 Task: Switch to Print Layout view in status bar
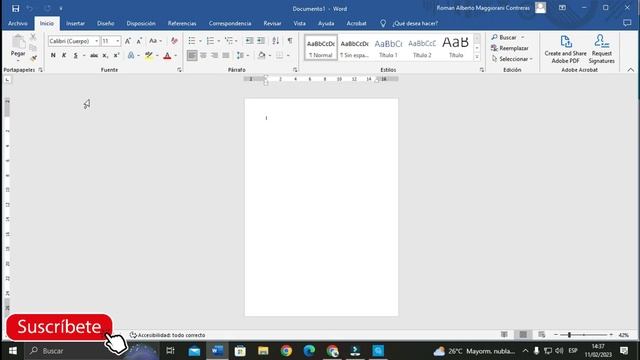523,335
